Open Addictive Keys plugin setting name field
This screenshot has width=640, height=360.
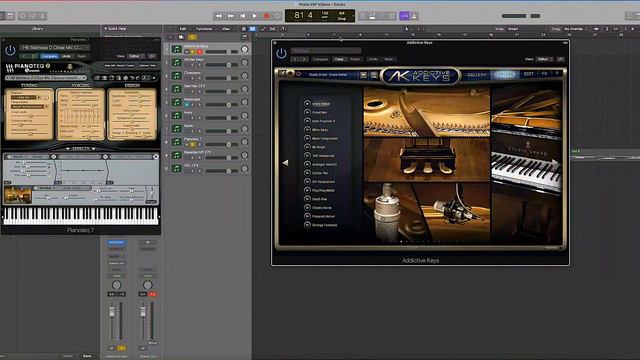[326, 51]
